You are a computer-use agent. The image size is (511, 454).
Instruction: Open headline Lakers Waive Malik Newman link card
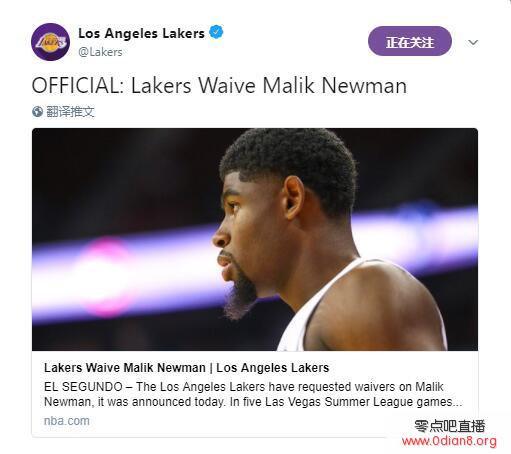[x=186, y=368]
